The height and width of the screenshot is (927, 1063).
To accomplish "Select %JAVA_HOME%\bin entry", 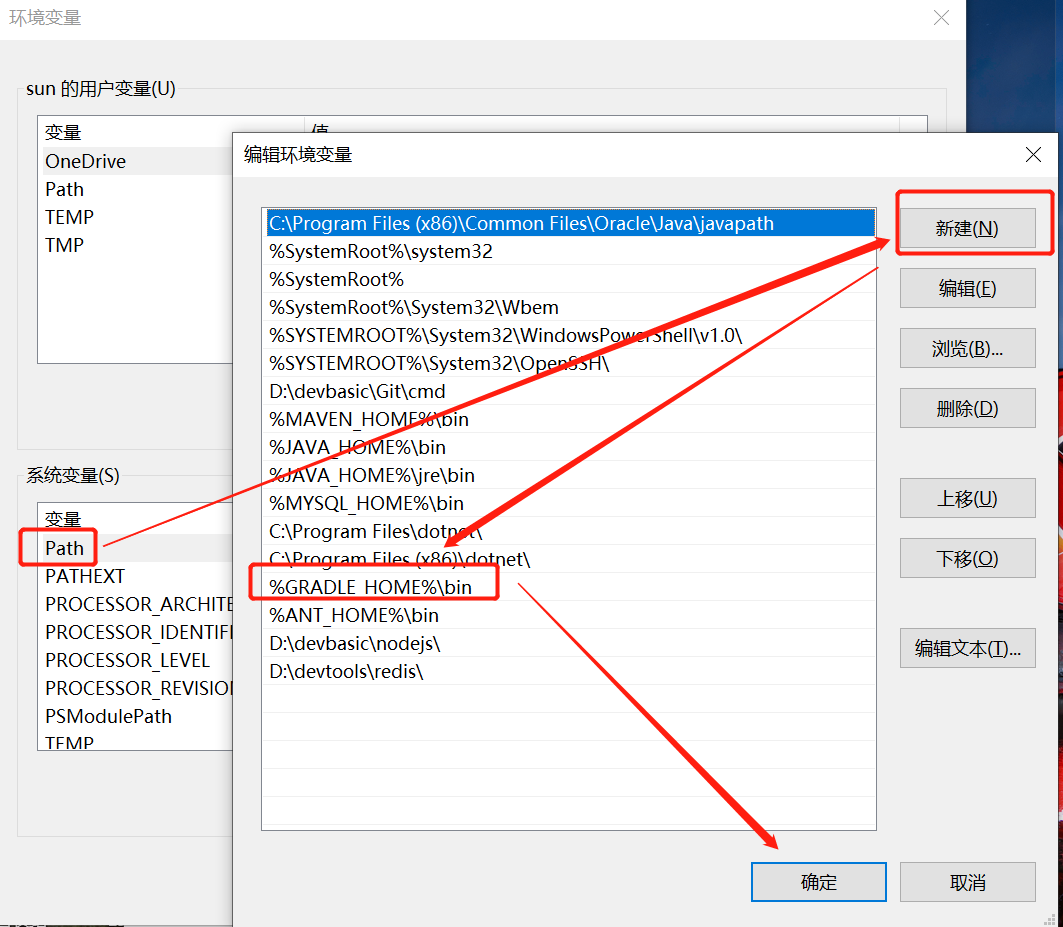I will click(569, 448).
